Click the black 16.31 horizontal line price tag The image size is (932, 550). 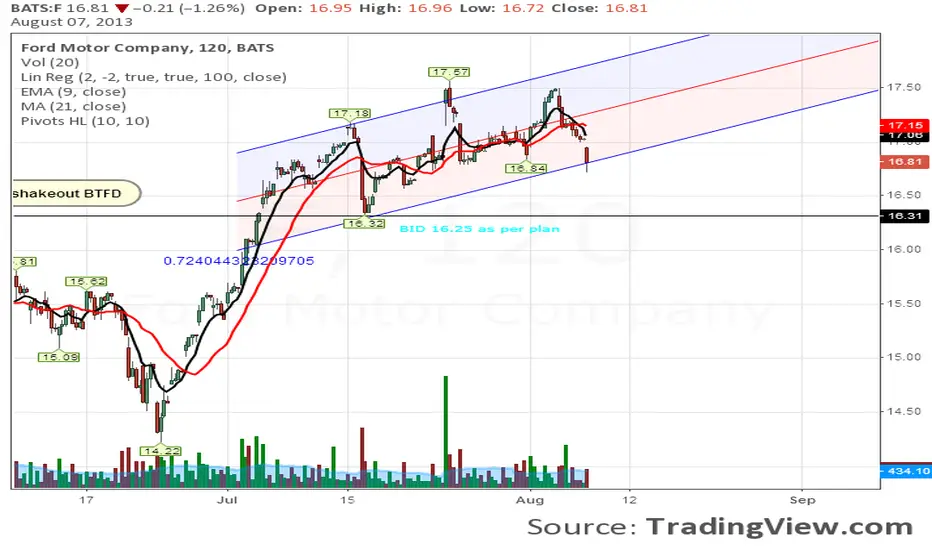pos(903,216)
